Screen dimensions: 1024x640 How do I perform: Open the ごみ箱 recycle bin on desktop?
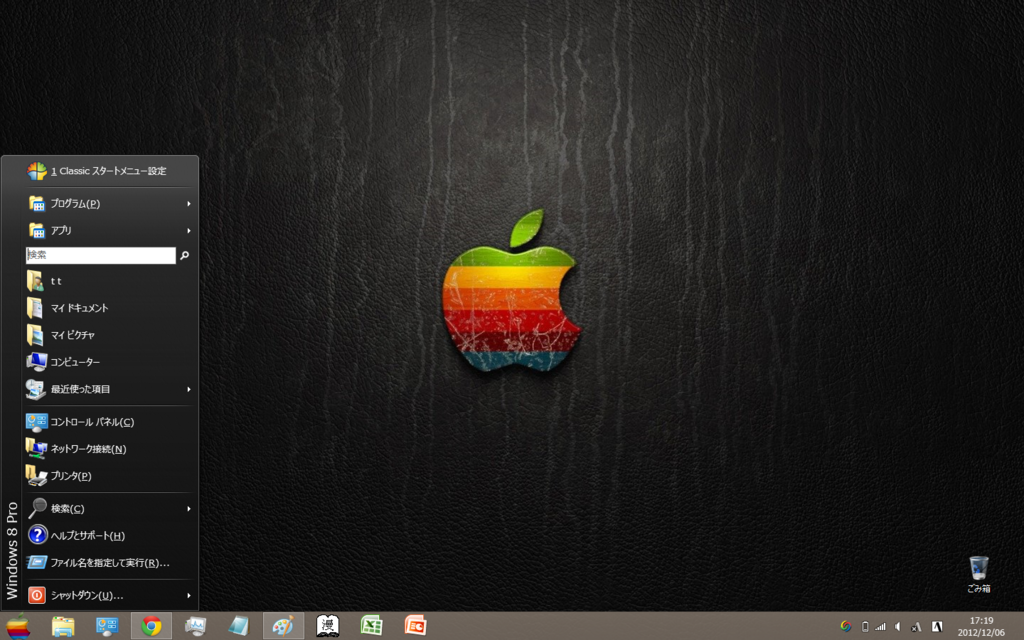click(x=978, y=574)
